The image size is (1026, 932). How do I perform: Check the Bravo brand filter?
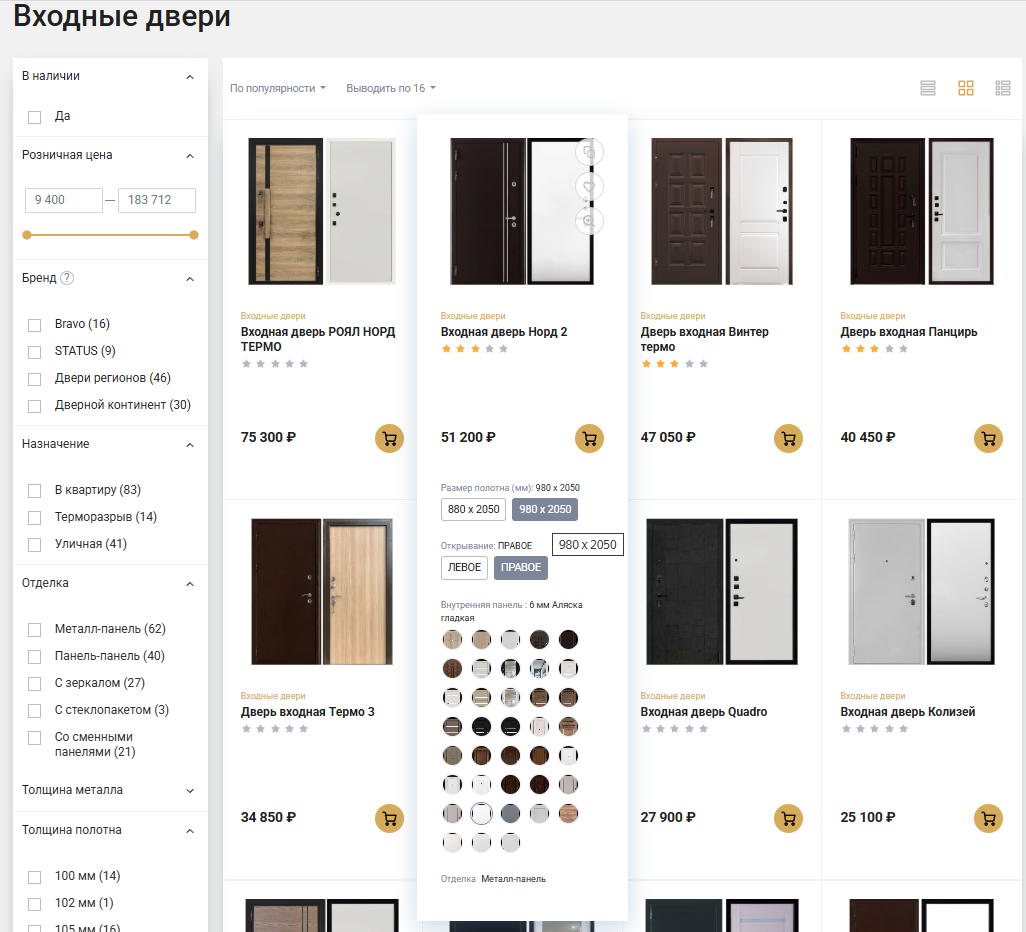coord(35,325)
